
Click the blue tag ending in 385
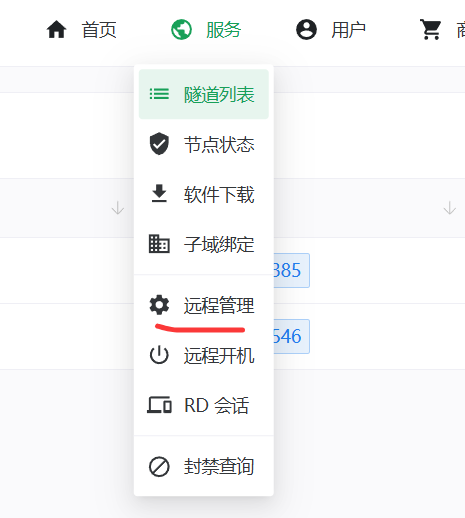pyautogui.click(x=292, y=270)
